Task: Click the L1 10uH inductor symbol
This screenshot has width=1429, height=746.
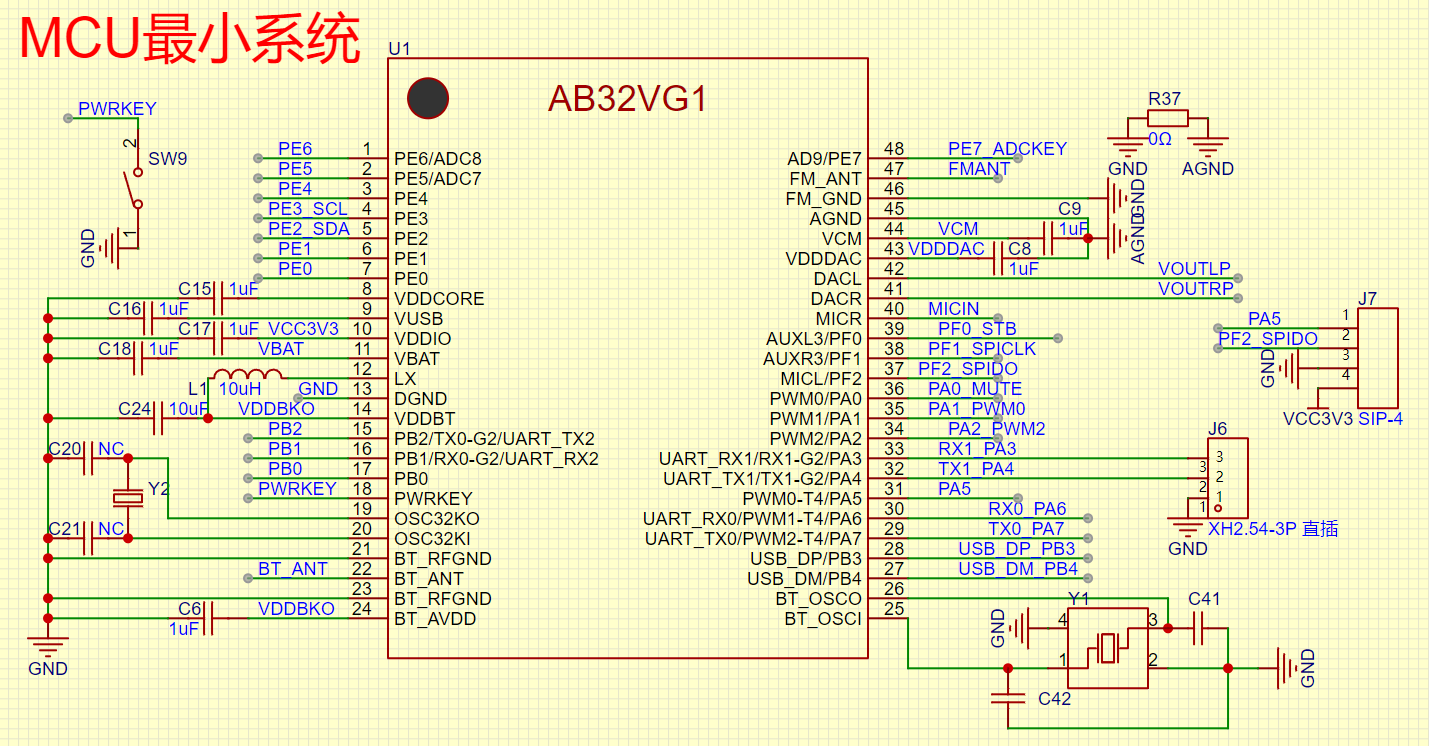Action: click(248, 377)
